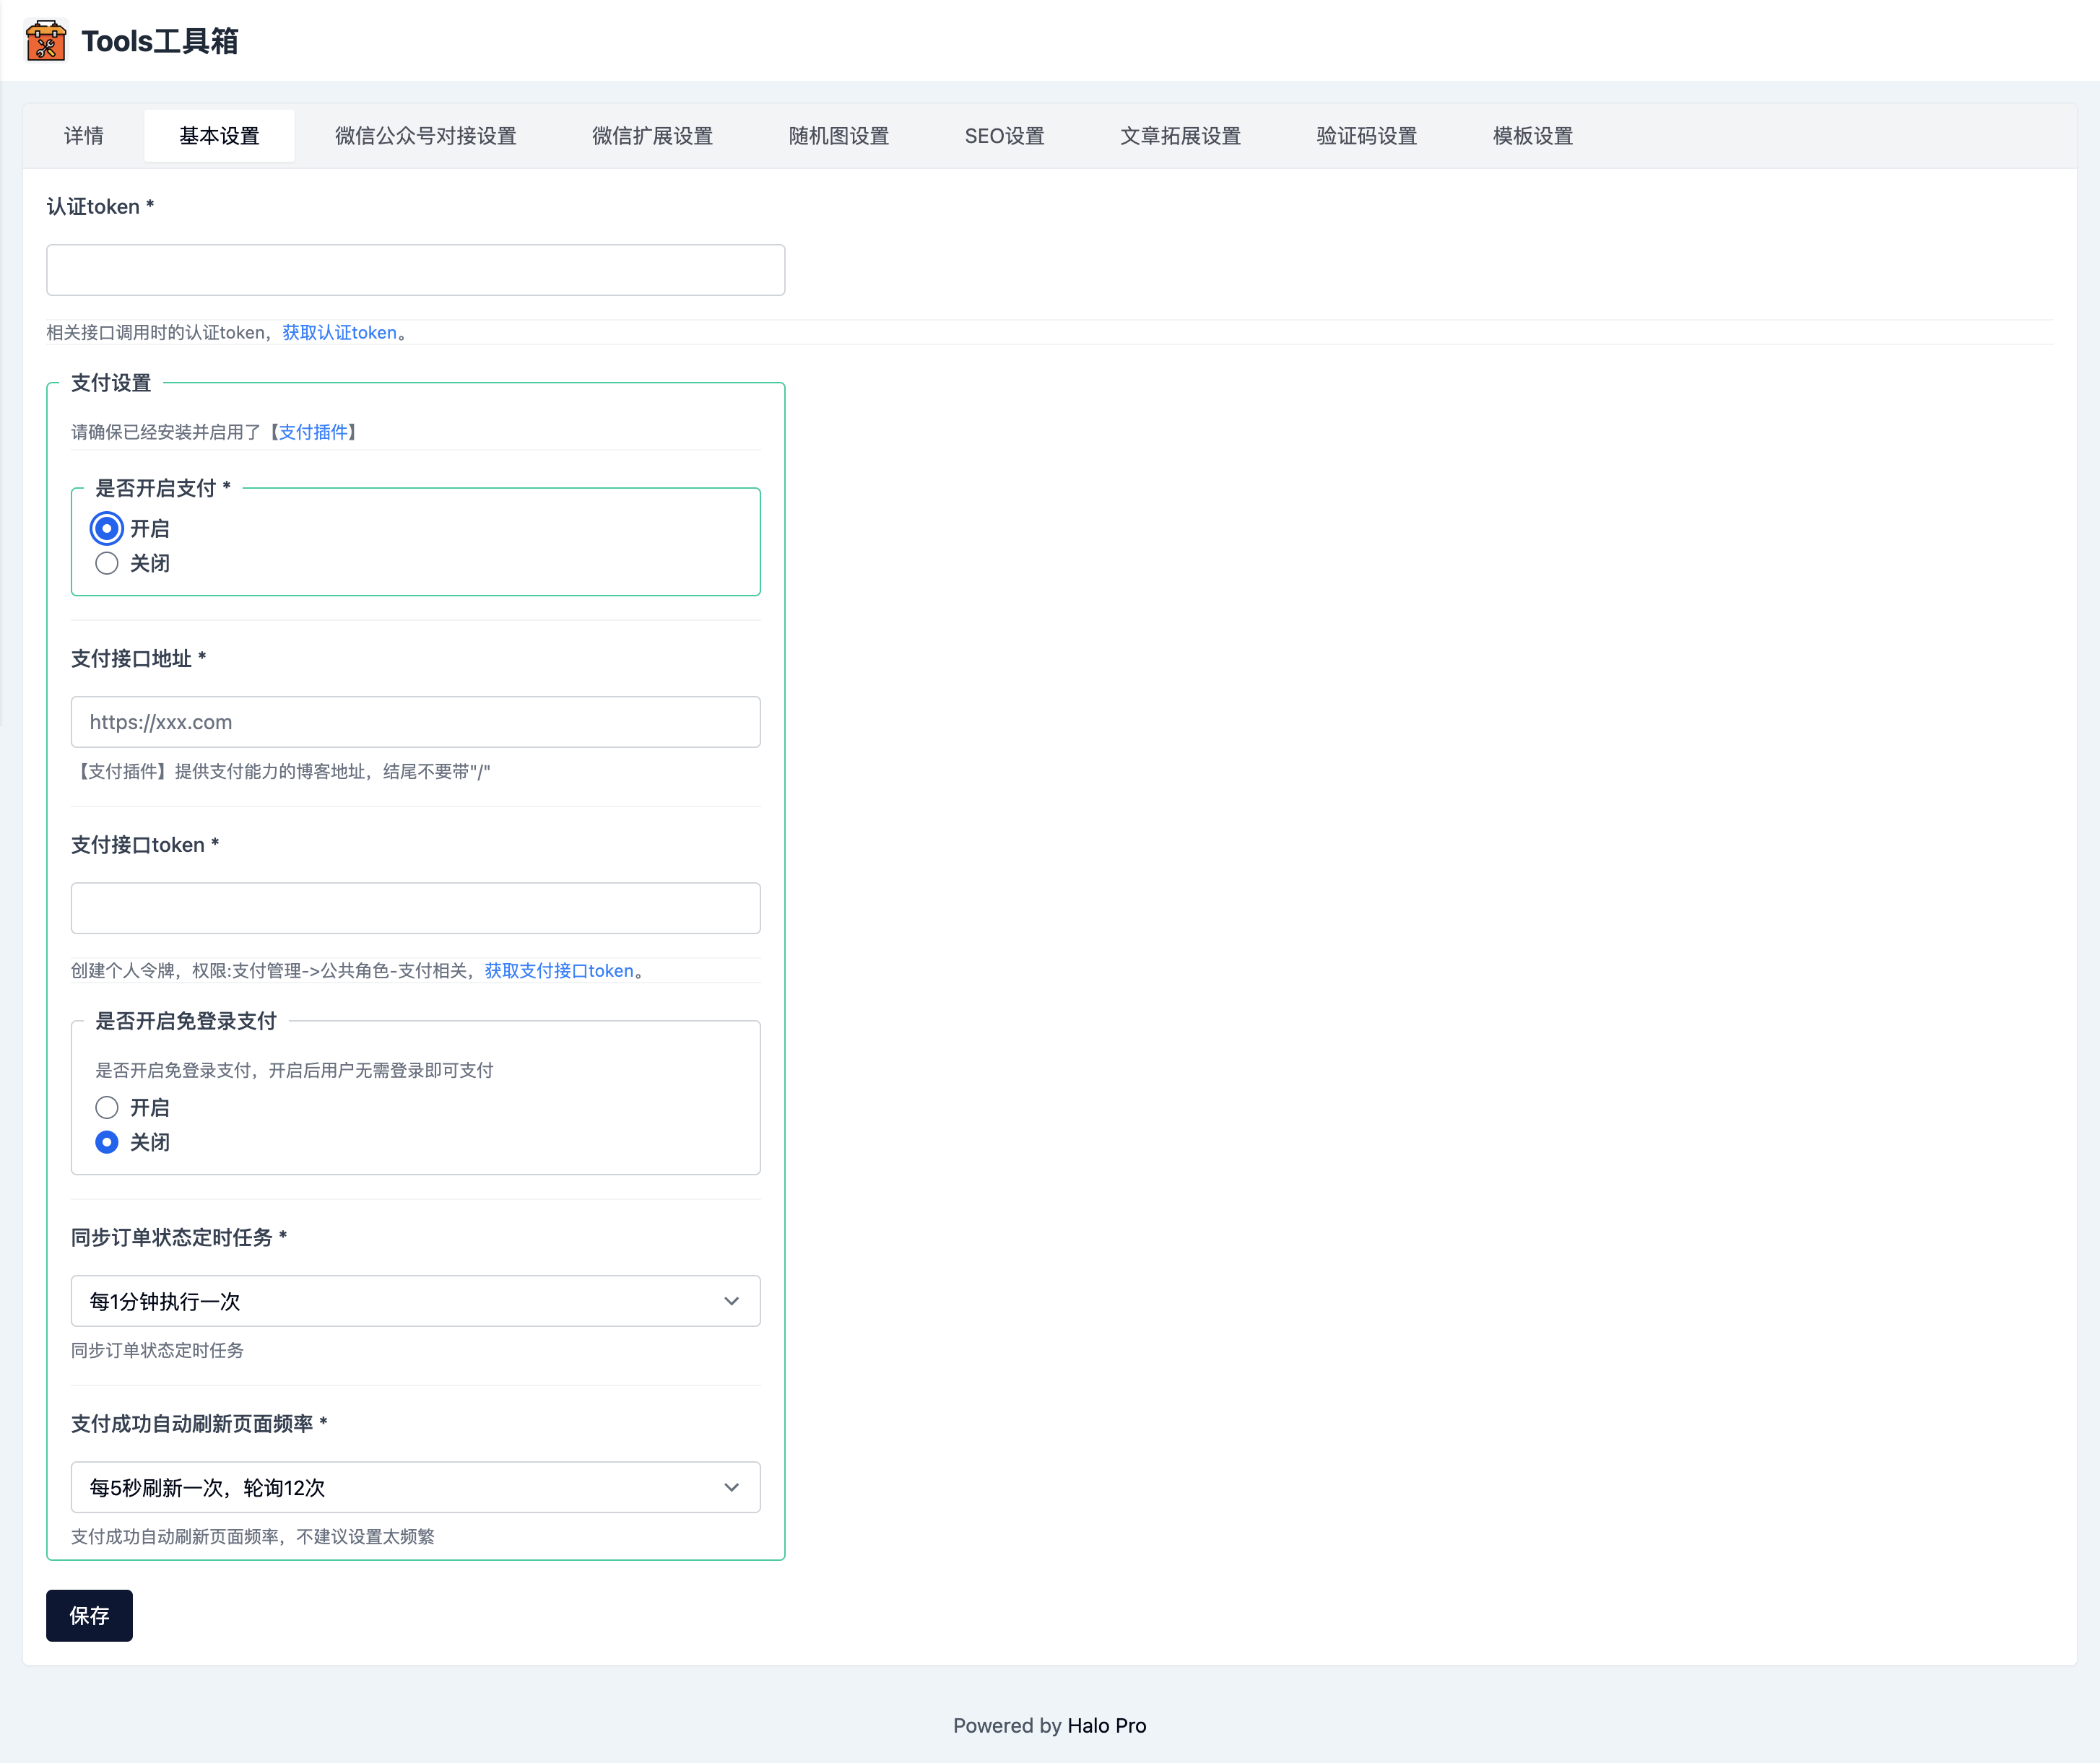2100x1763 pixels.
Task: Follow the 获取支付接口token link
Action: pyautogui.click(x=559, y=970)
